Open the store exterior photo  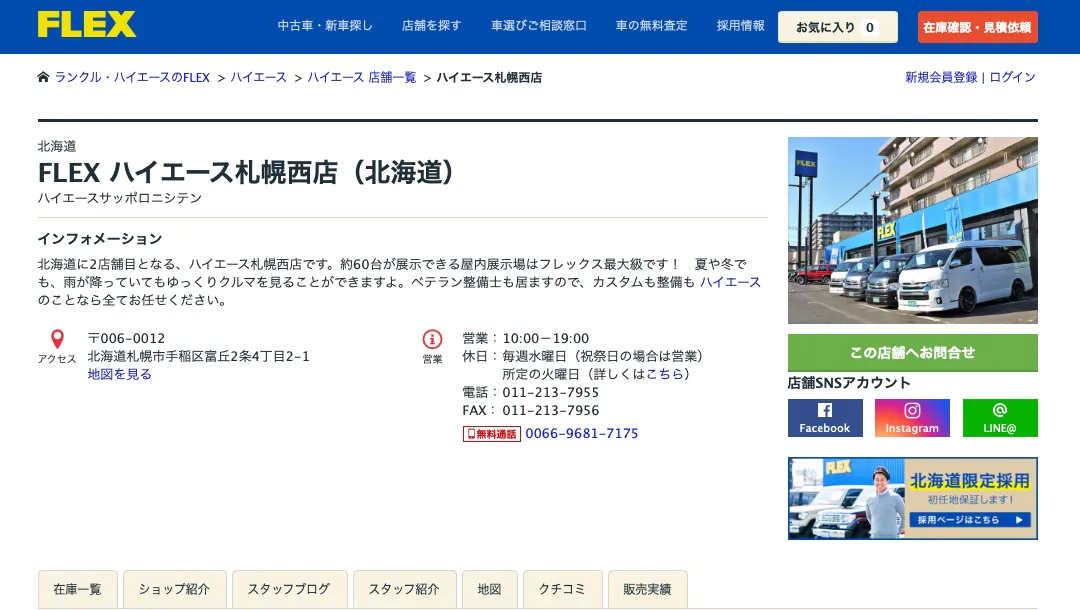pyautogui.click(x=913, y=231)
